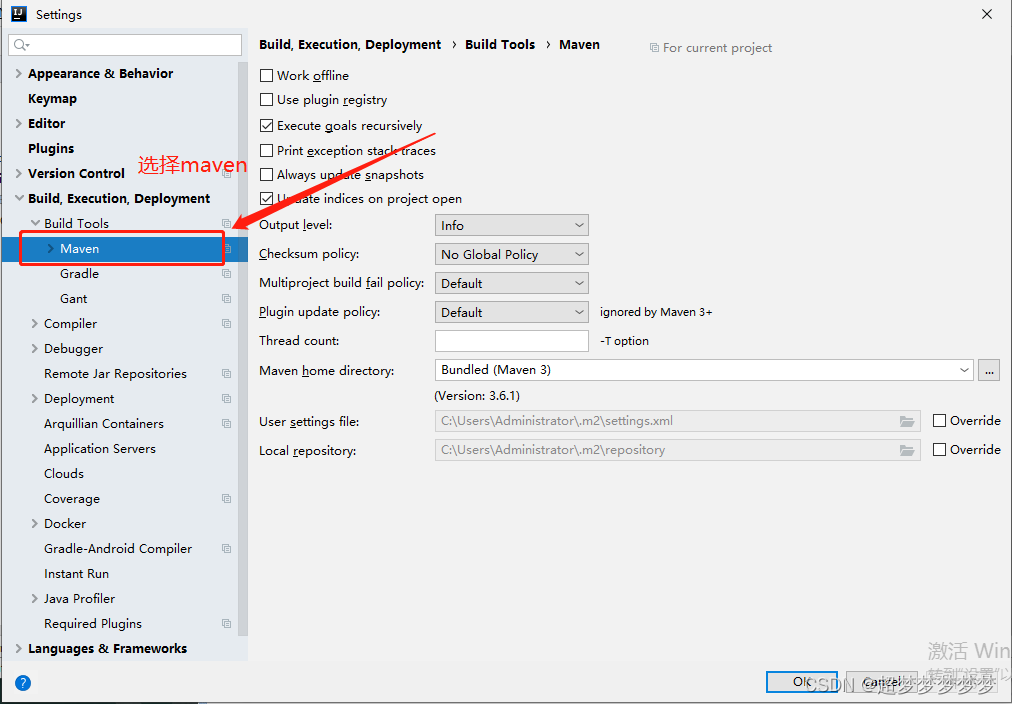Open the Checksum policy dropdown
The height and width of the screenshot is (704, 1012).
(x=512, y=254)
